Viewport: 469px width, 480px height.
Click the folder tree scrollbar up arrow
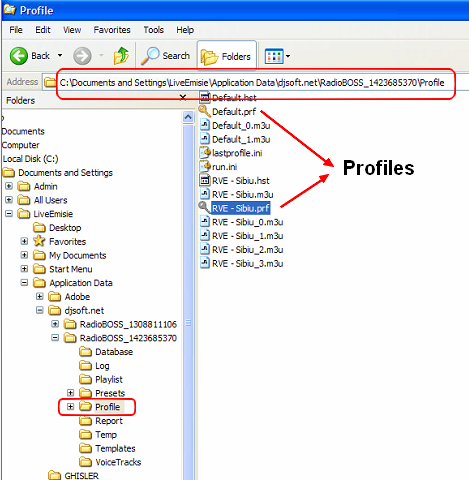[x=188, y=117]
